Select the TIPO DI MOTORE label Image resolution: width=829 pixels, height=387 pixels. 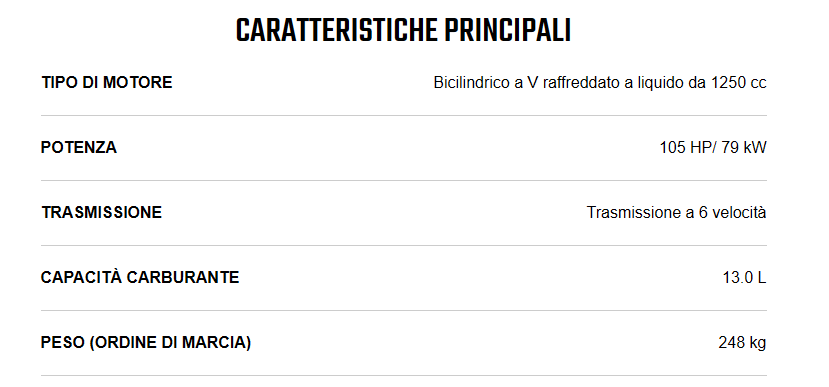tap(107, 82)
